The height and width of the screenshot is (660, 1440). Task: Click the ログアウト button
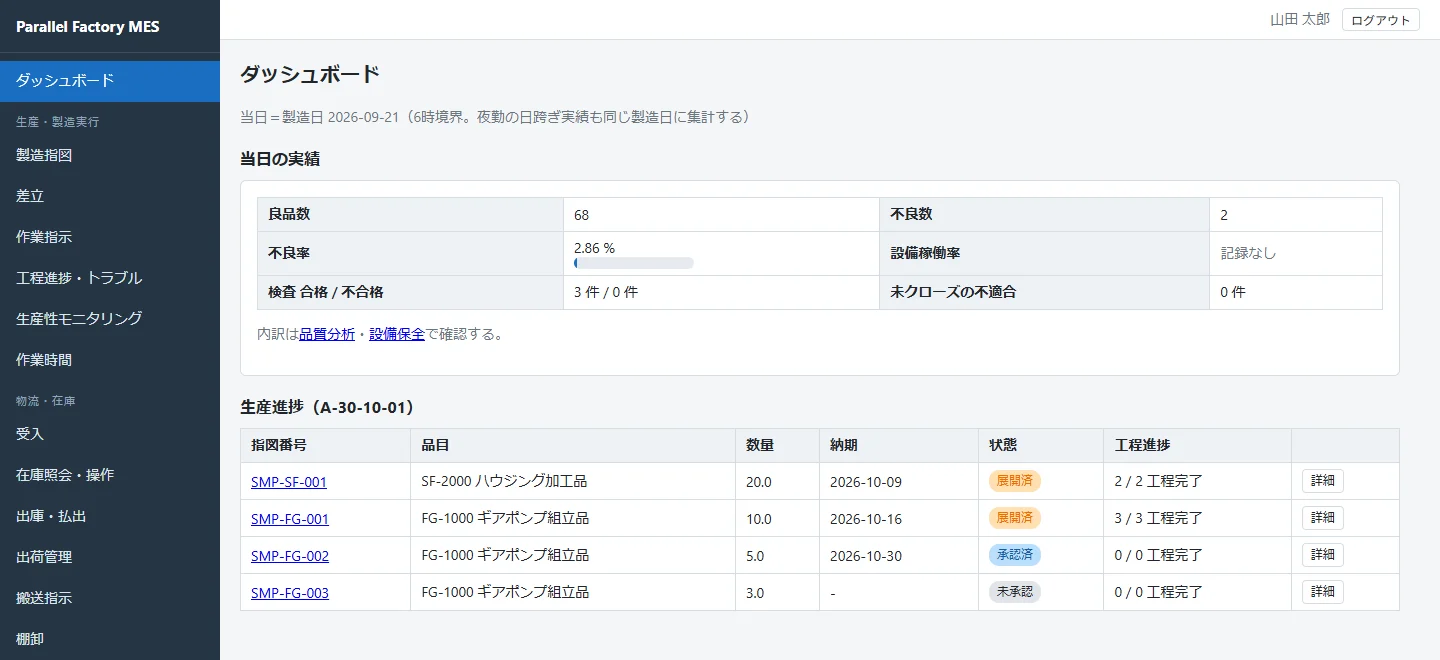tap(1380, 20)
